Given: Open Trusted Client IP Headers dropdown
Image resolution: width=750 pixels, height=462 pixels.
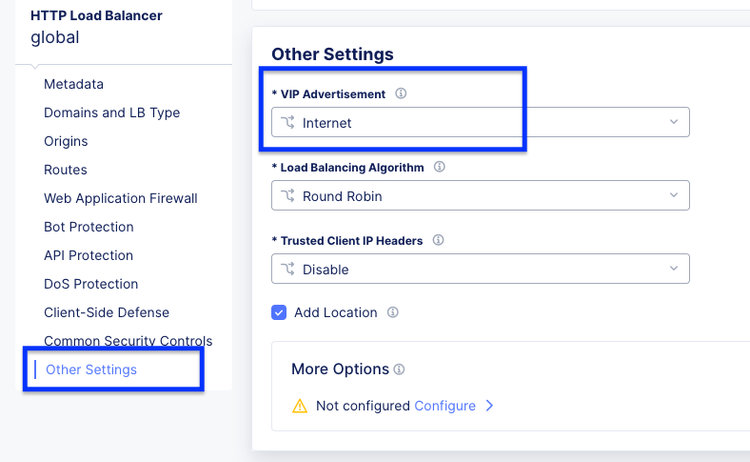Looking at the screenshot, I should coord(480,269).
